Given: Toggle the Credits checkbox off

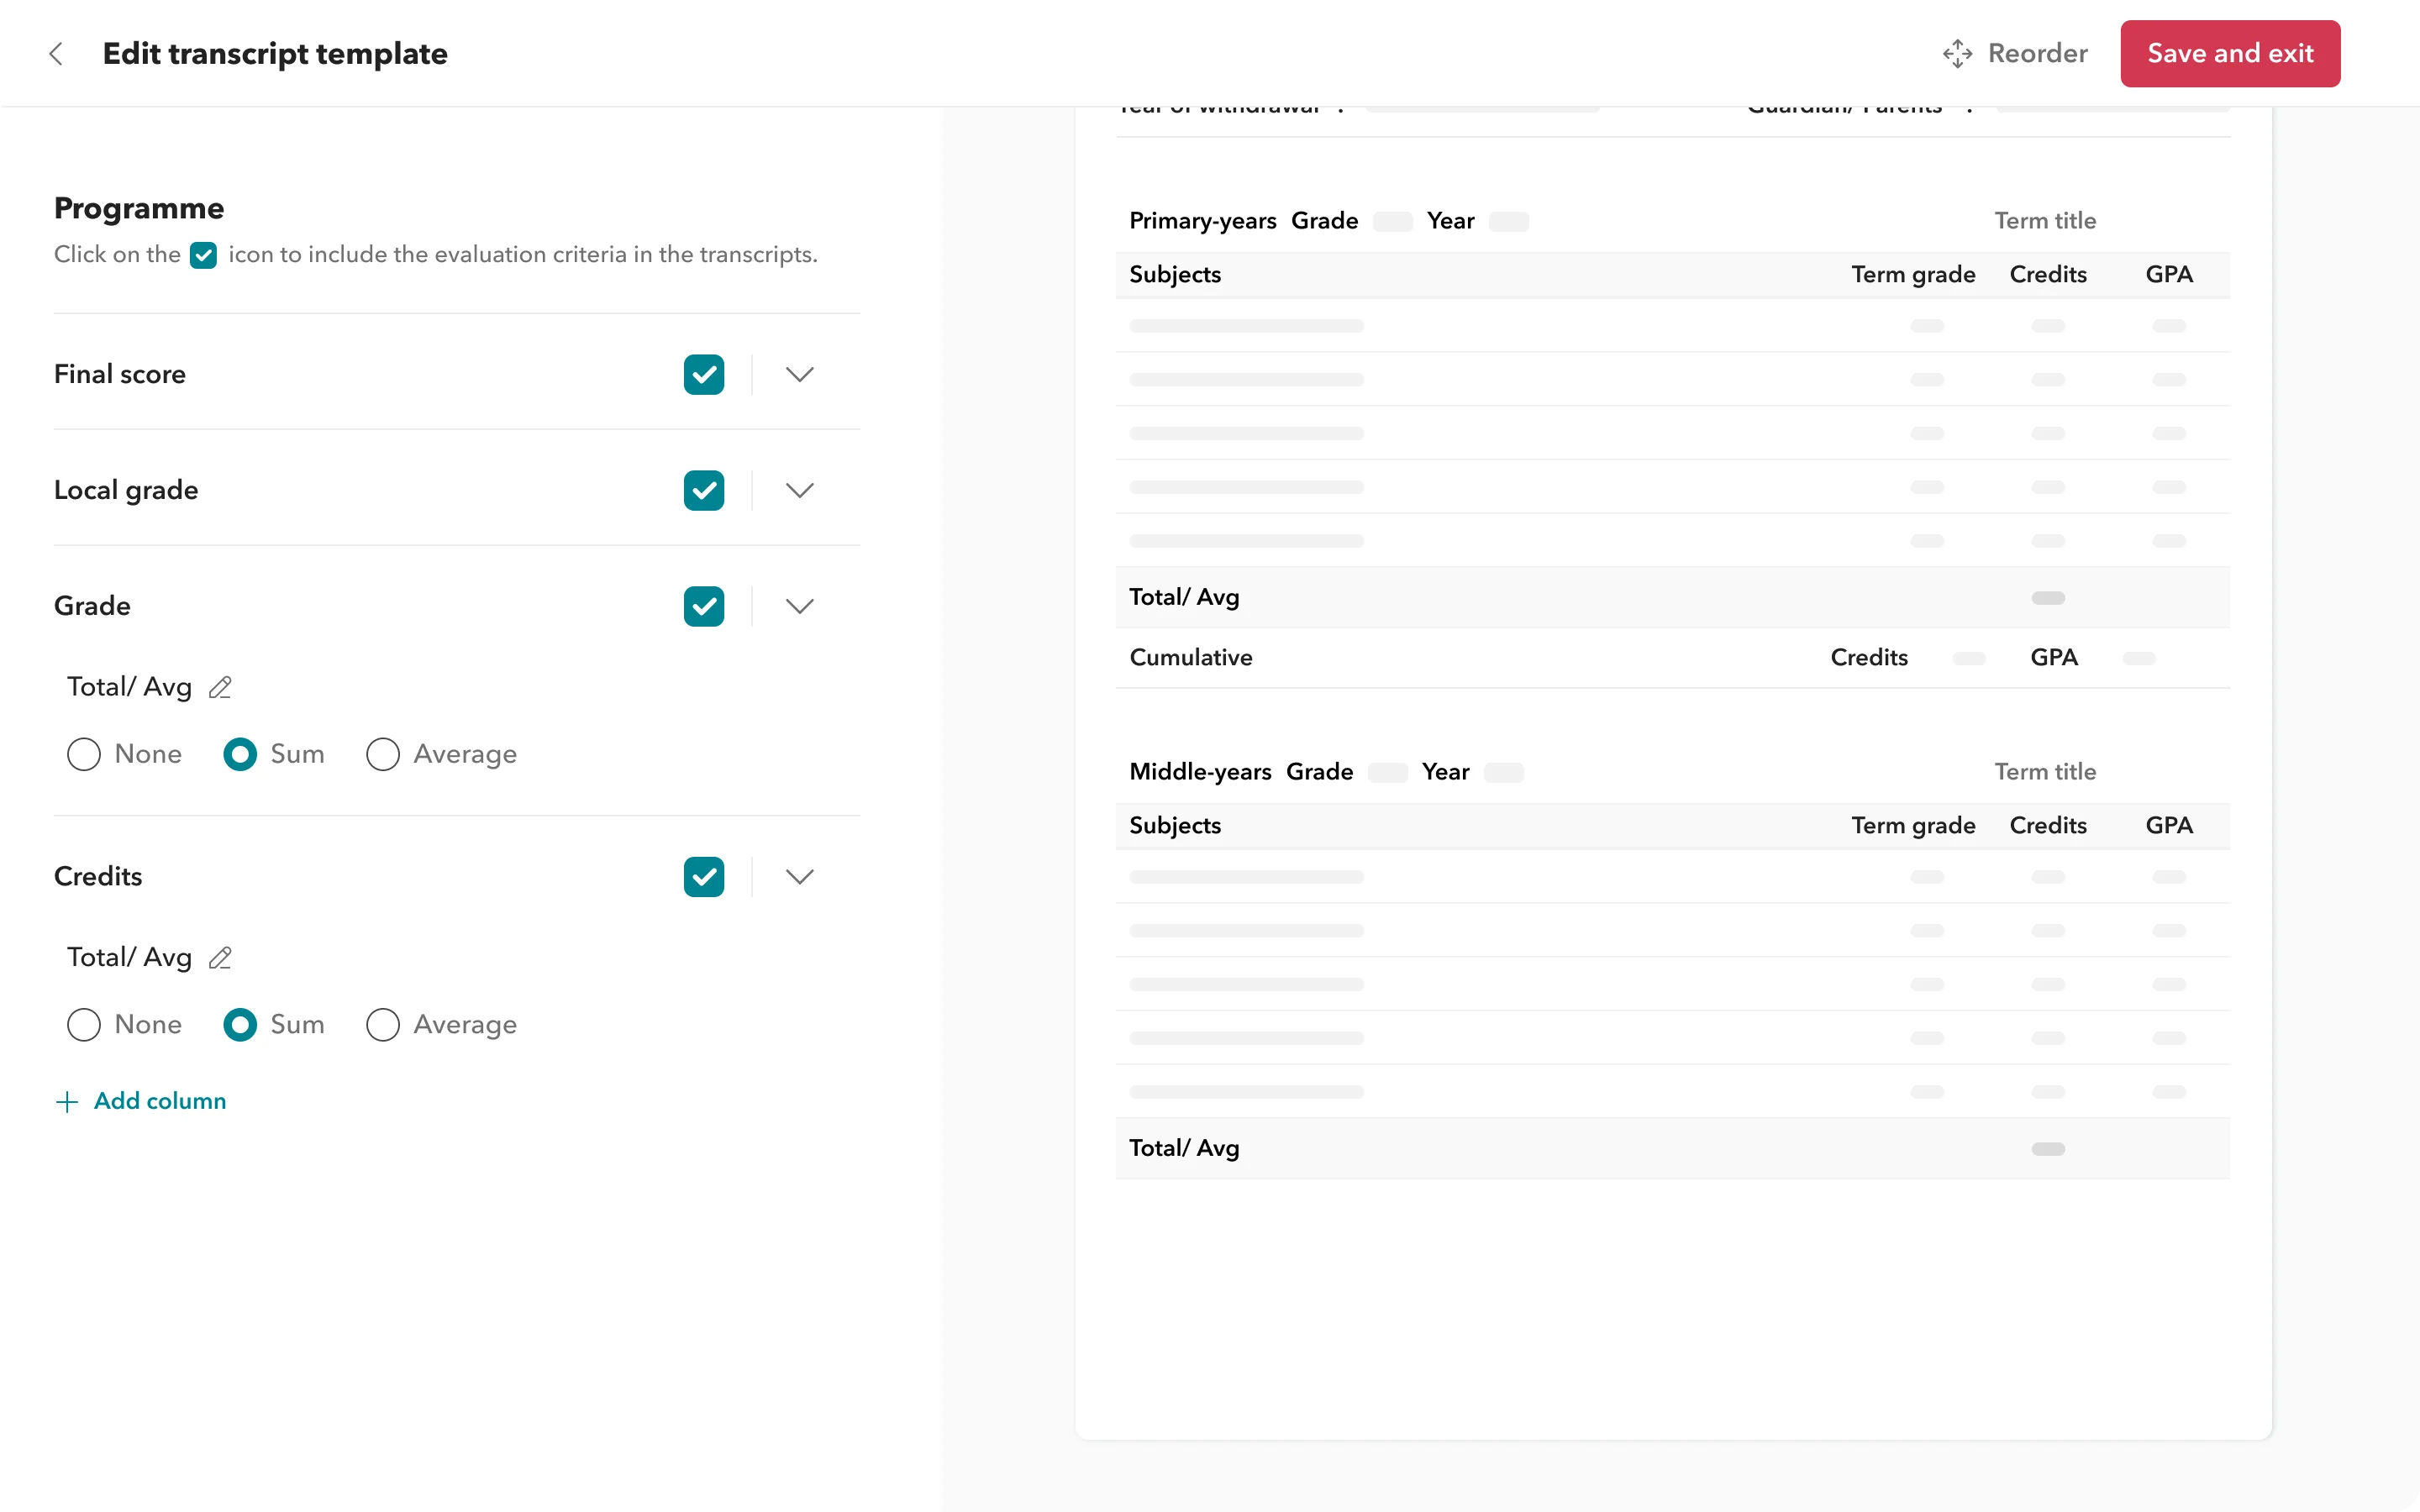Looking at the screenshot, I should 704,877.
